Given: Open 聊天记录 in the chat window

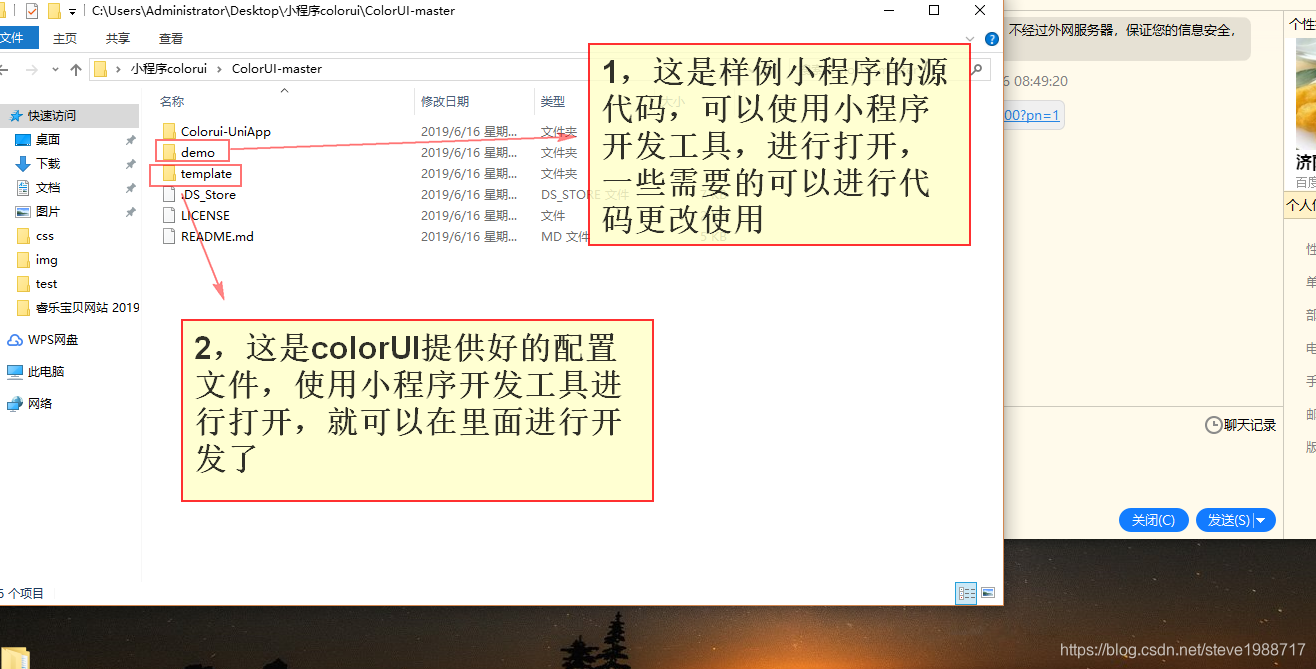Looking at the screenshot, I should [1250, 425].
